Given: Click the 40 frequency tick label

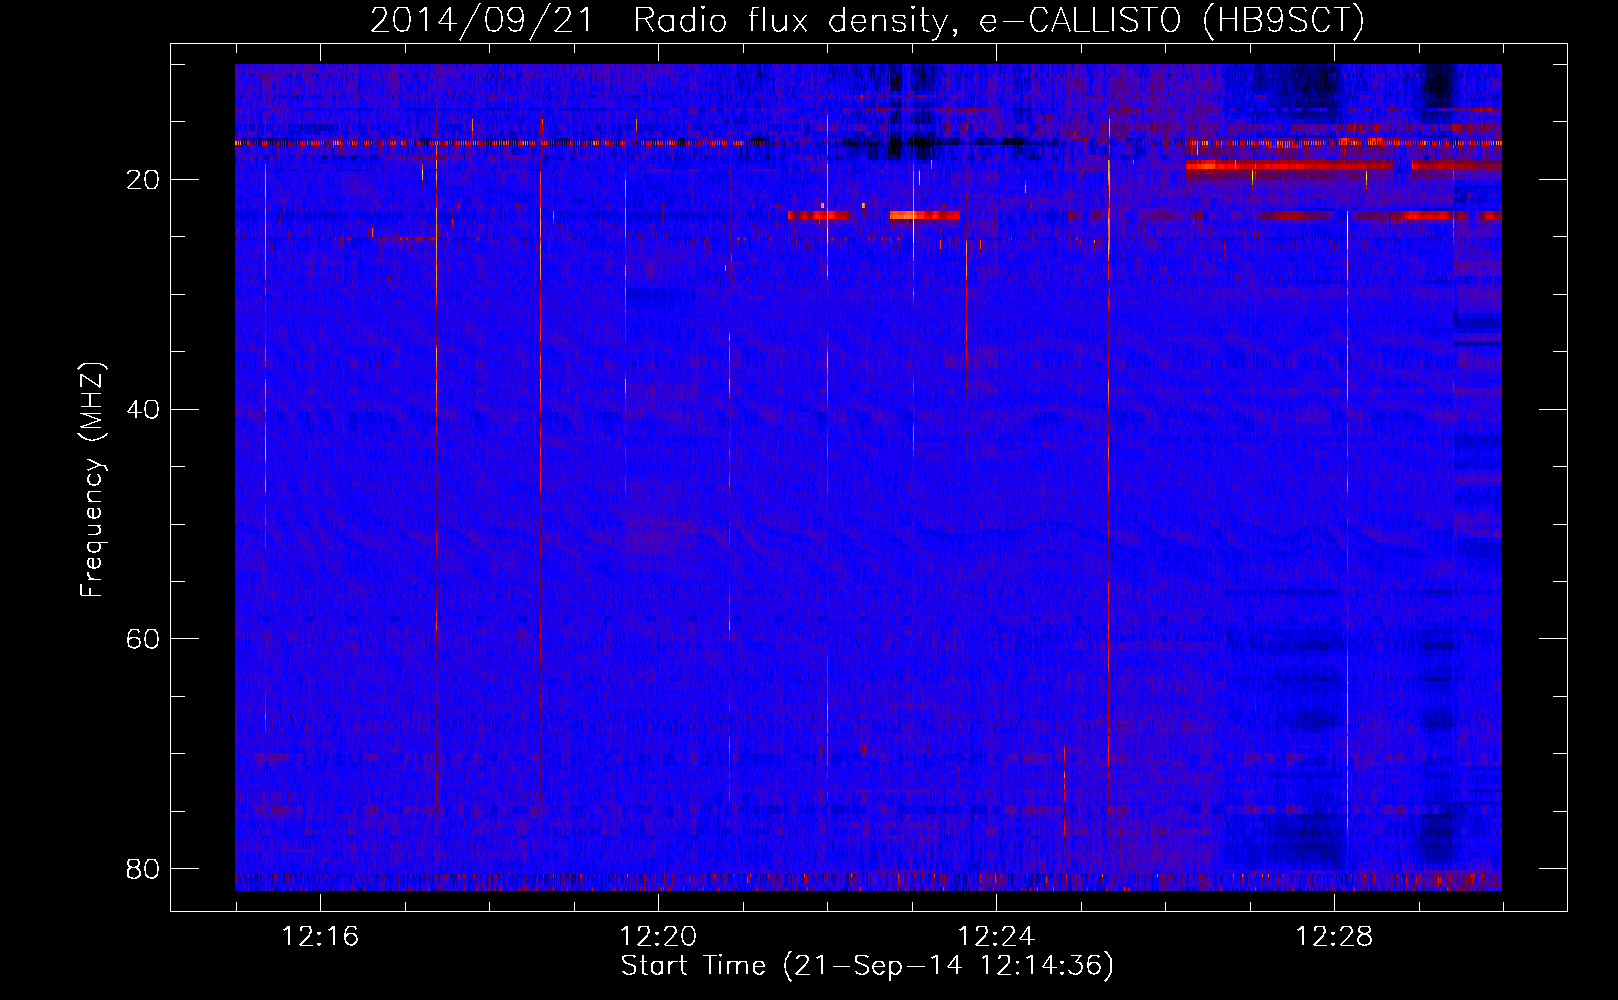Looking at the screenshot, I should point(144,410).
